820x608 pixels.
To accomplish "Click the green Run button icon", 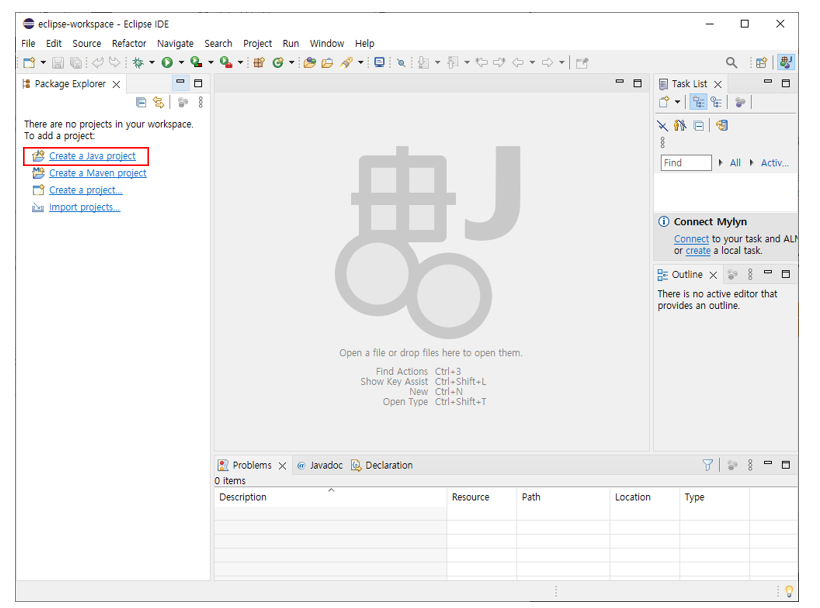I will (167, 63).
